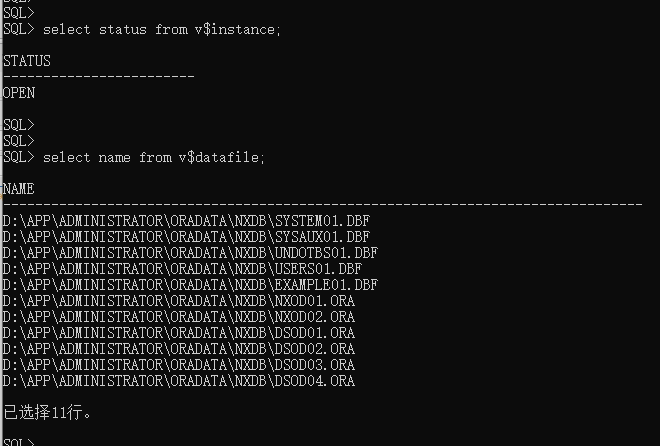Click the 'select name from v$datafile' command
Image resolution: width=660 pixels, height=446 pixels.
[x=154, y=157]
